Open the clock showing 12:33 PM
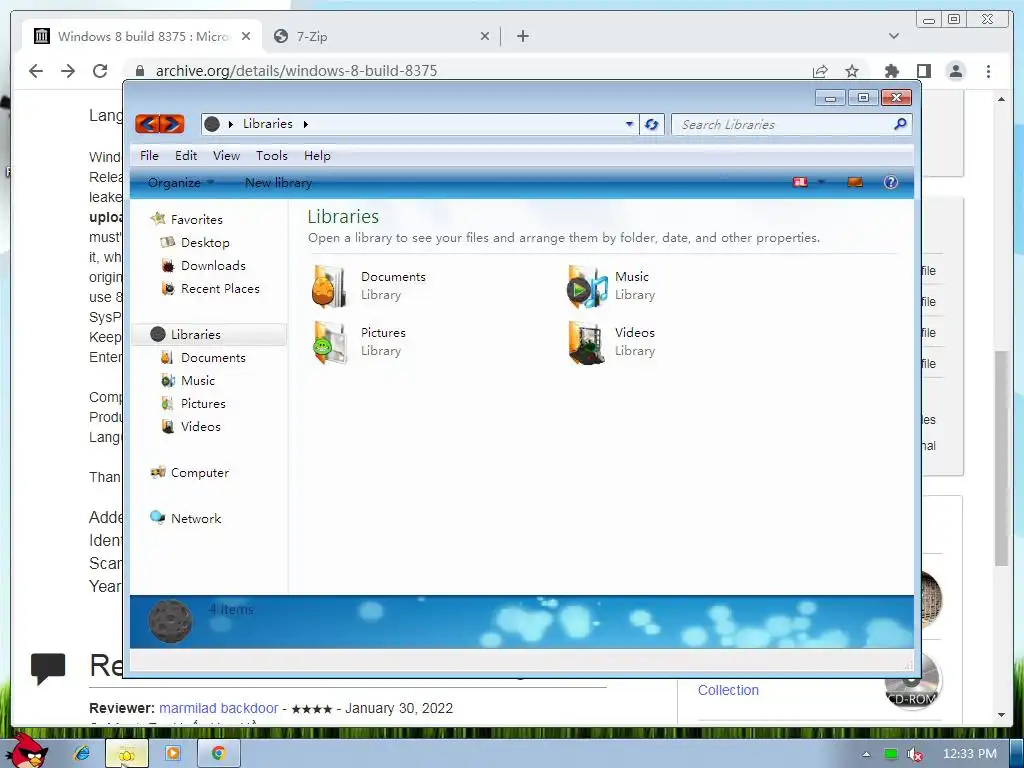 970,754
